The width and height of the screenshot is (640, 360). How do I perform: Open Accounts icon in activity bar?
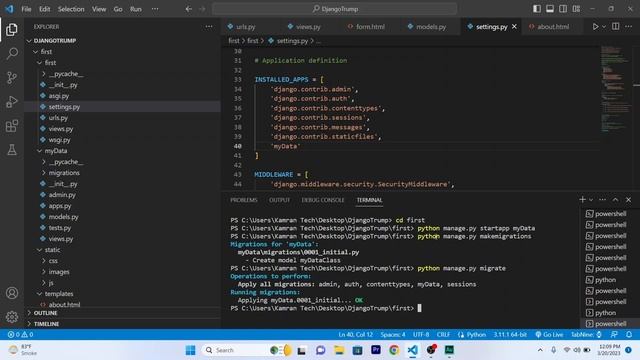pos(12,293)
